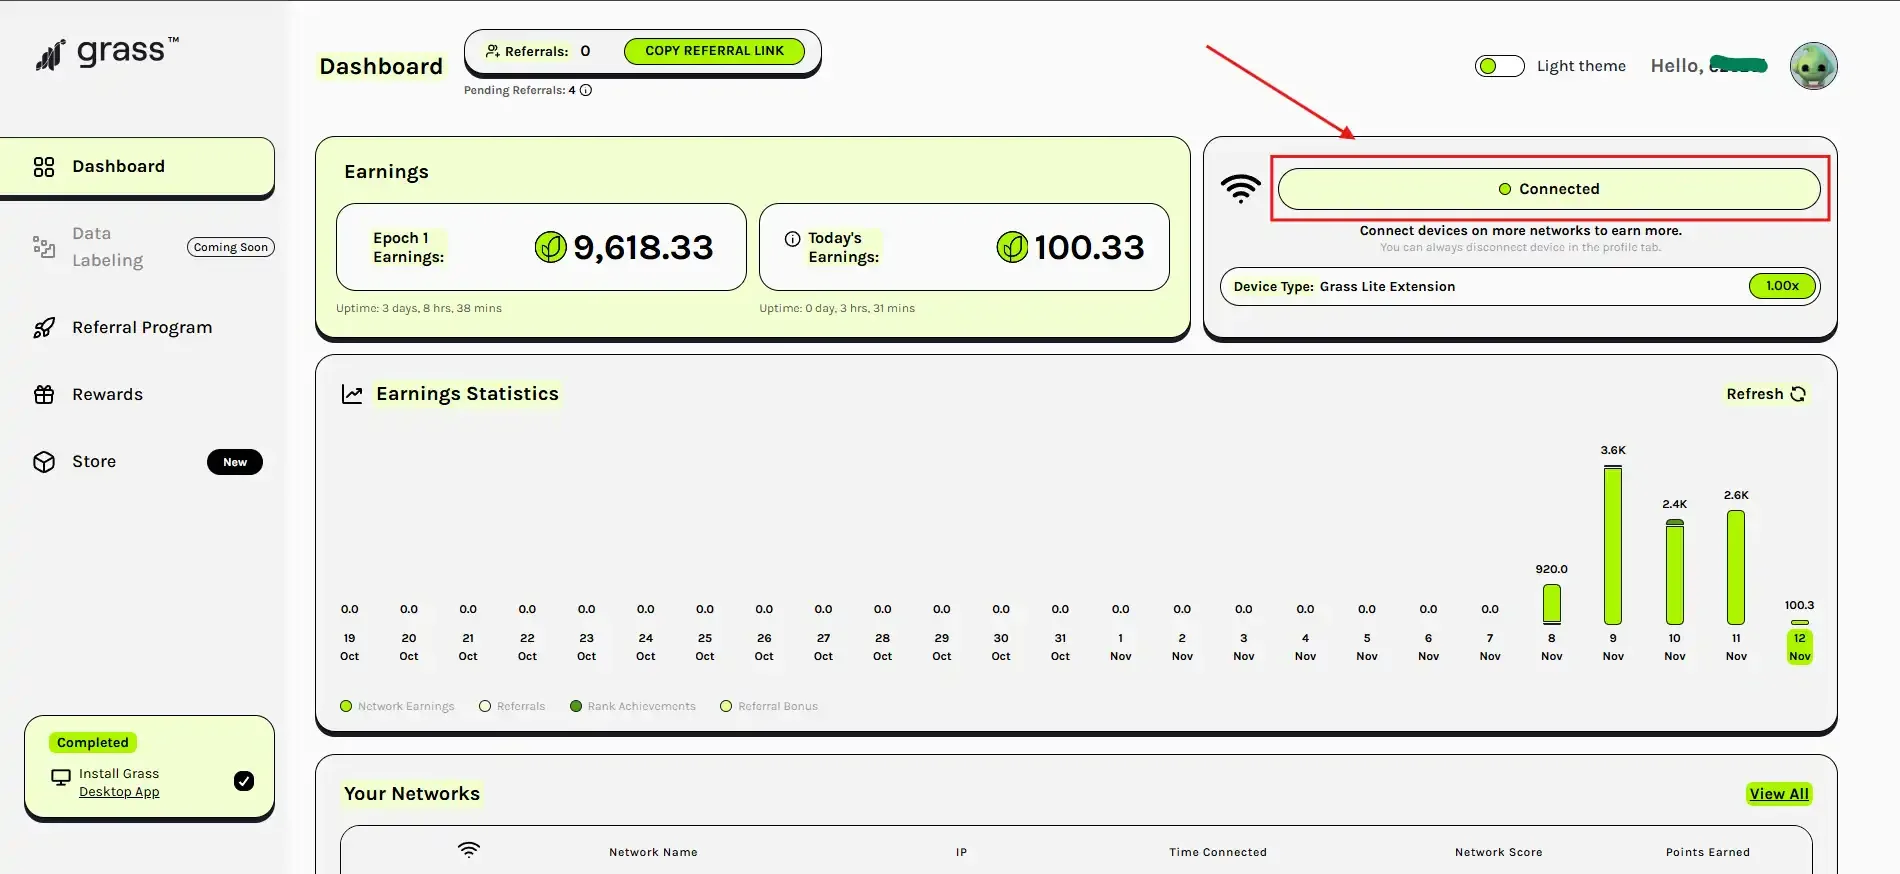Open the user profile avatar
Viewport: 1900px width, 874px height.
pyautogui.click(x=1814, y=66)
